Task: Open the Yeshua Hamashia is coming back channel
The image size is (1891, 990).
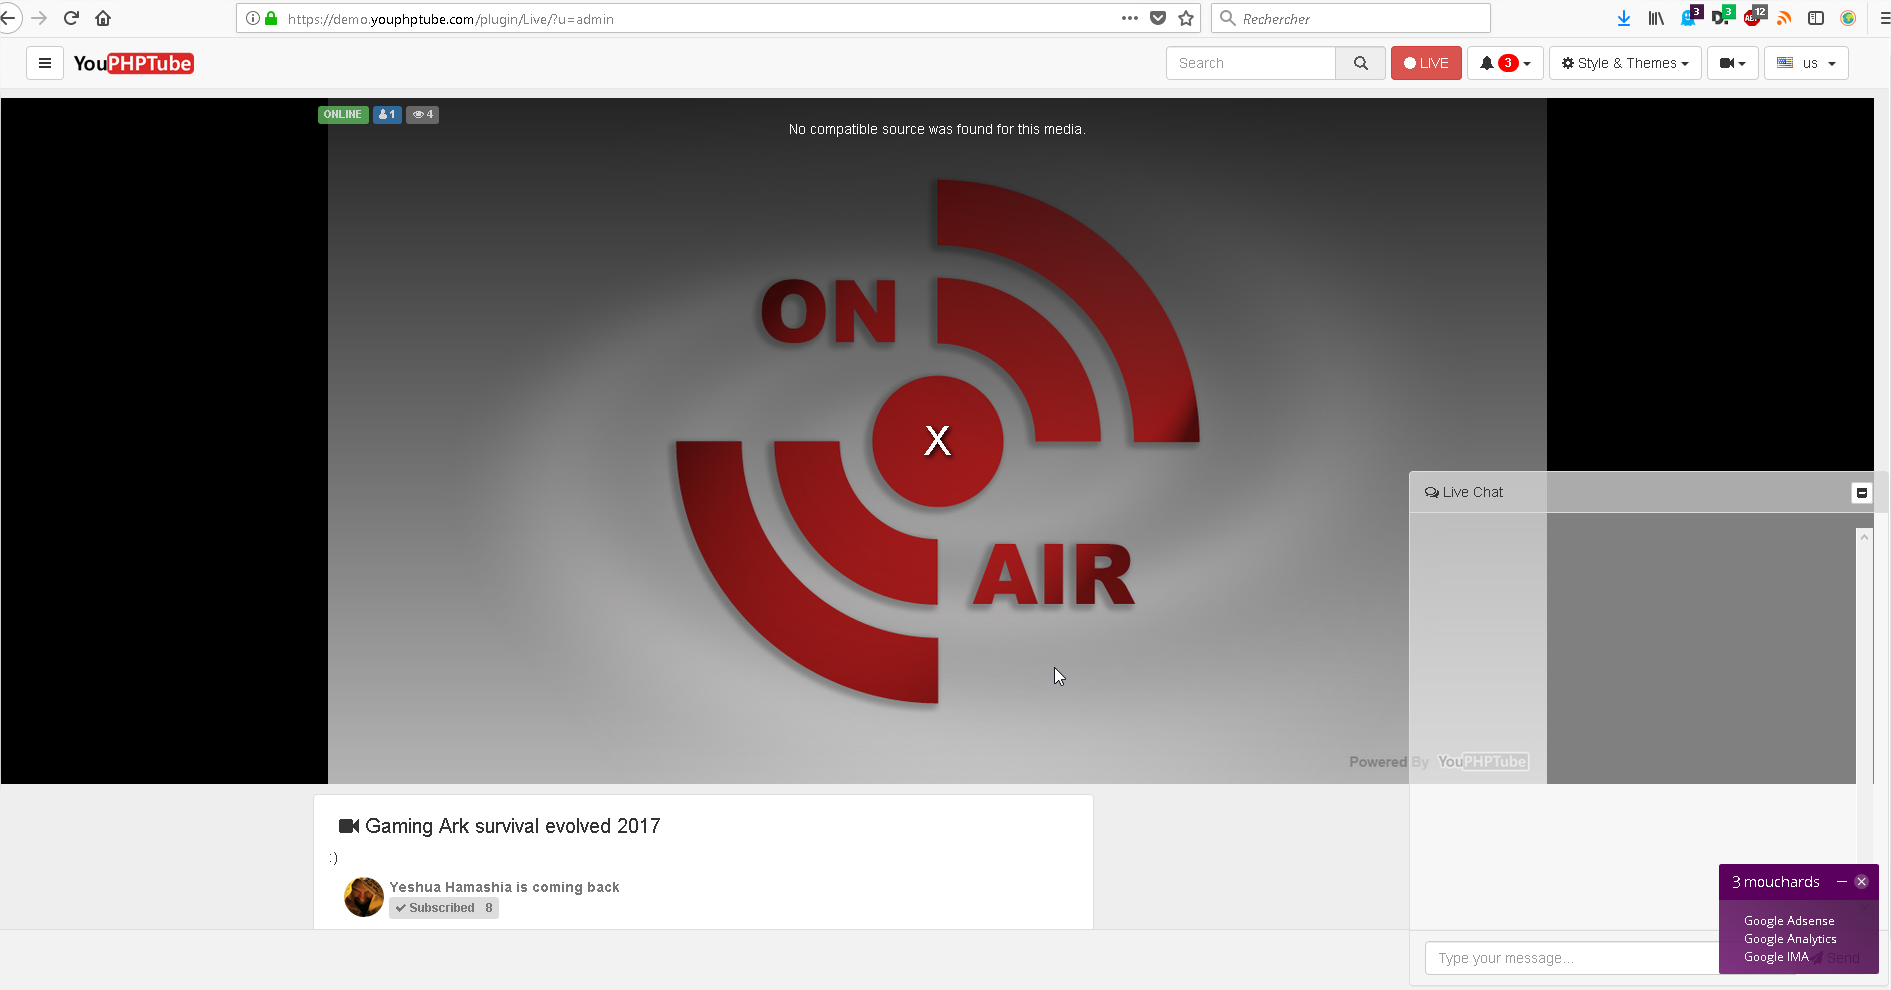Action: pos(504,887)
